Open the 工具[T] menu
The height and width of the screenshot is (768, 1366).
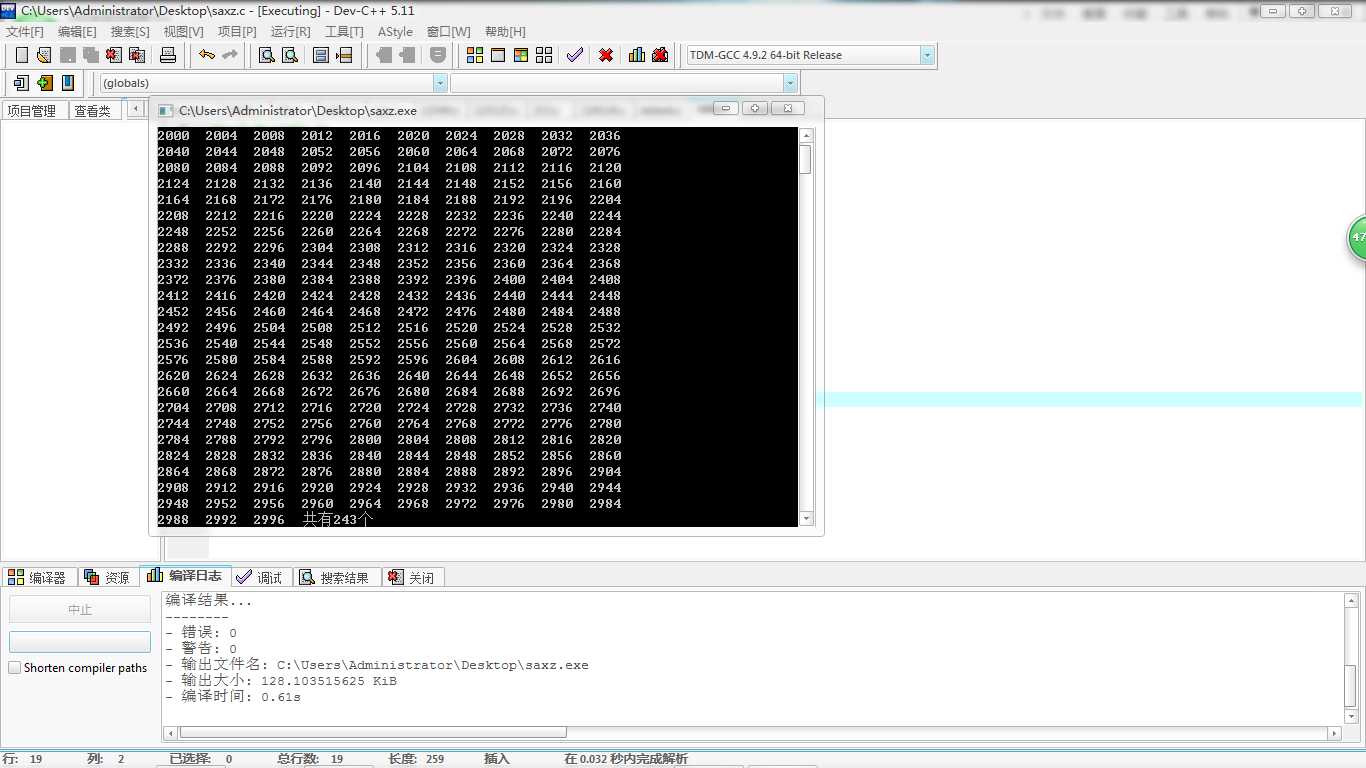[344, 31]
